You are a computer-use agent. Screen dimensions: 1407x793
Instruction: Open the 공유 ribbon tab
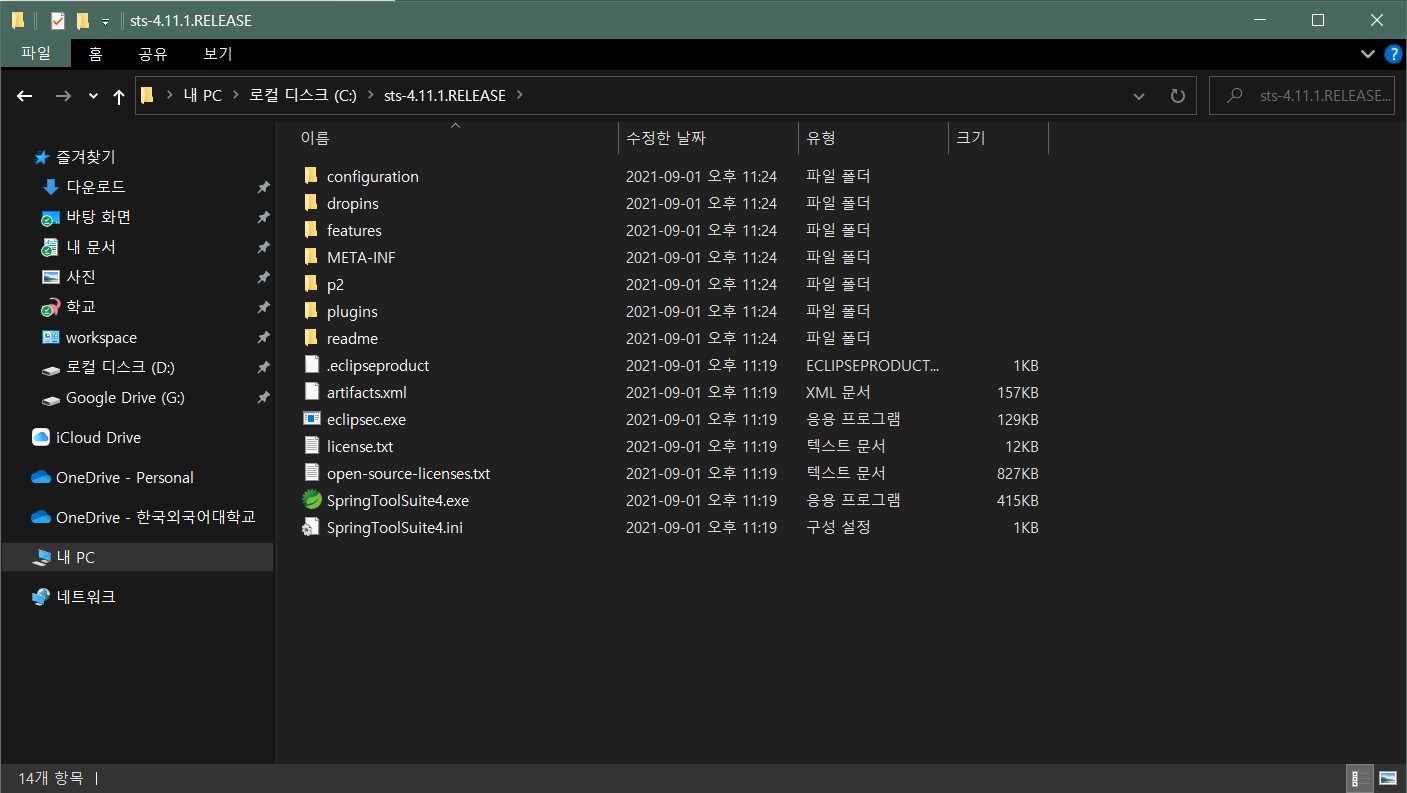(153, 54)
